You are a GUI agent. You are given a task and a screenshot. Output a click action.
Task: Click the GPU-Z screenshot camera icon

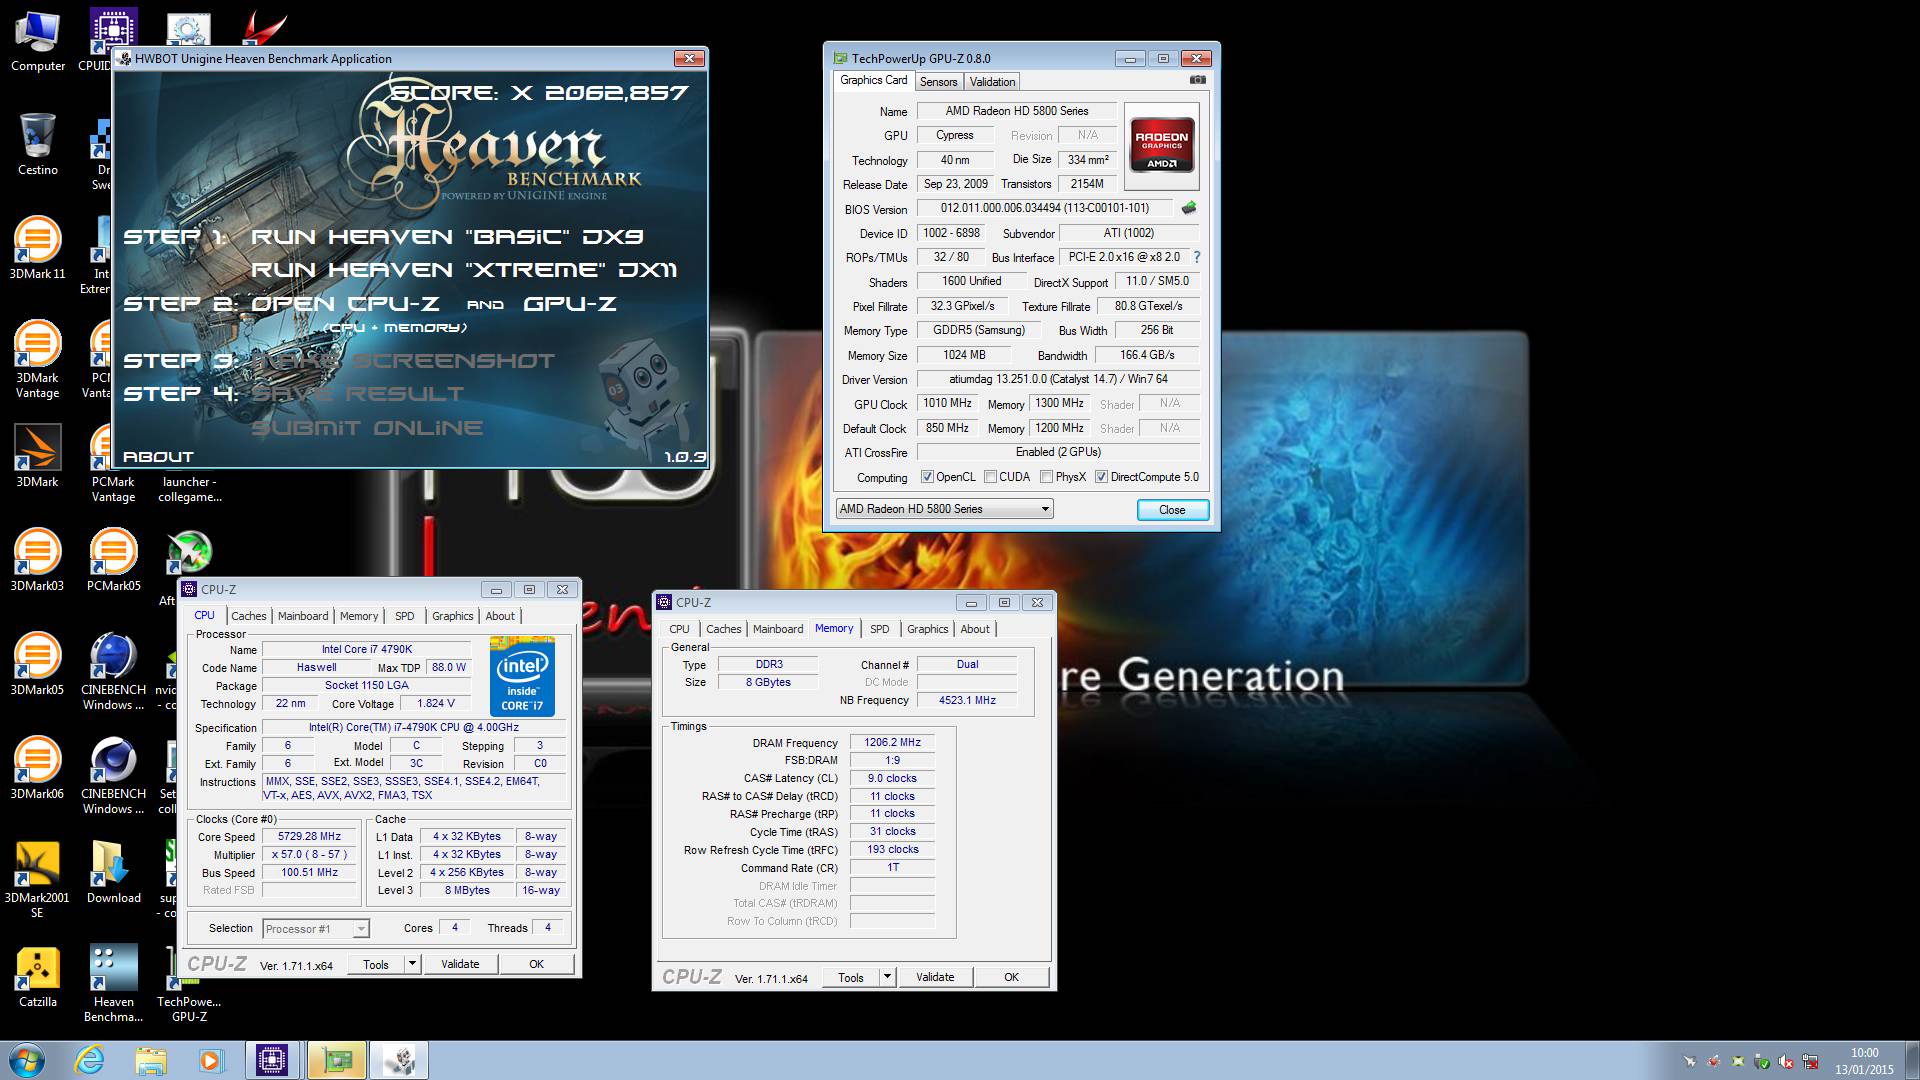coord(1197,80)
